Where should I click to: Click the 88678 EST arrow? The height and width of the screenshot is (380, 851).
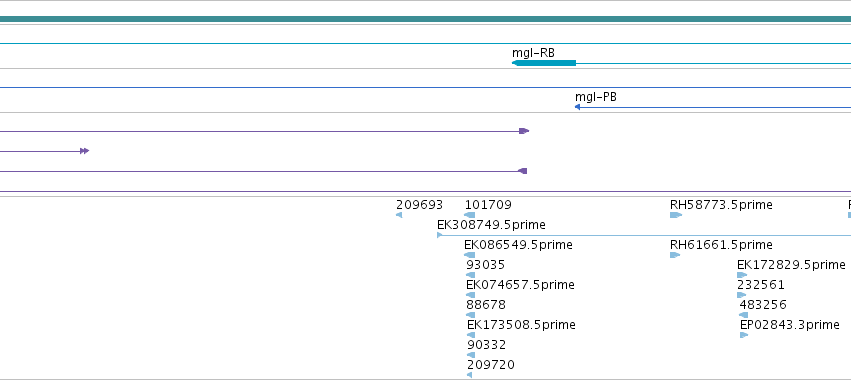click(471, 315)
